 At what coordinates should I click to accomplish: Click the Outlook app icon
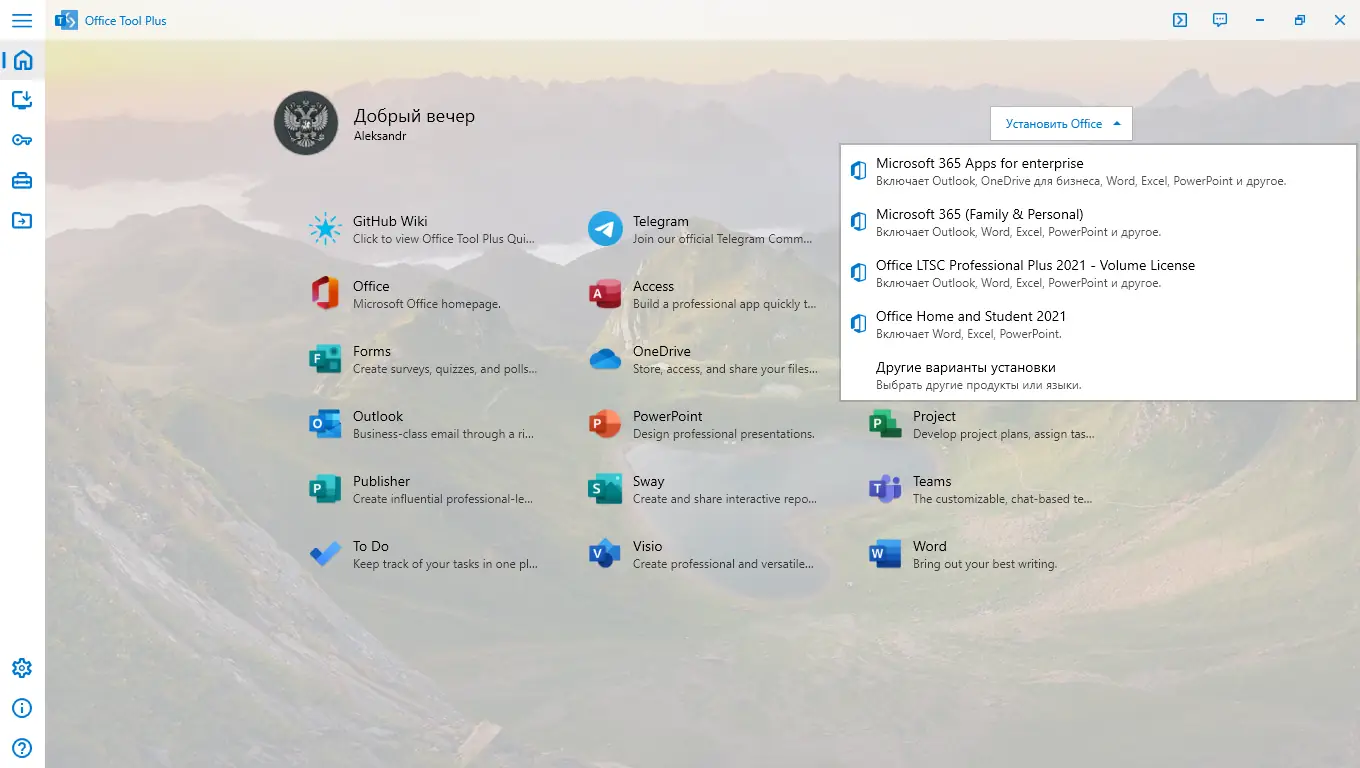tap(325, 424)
